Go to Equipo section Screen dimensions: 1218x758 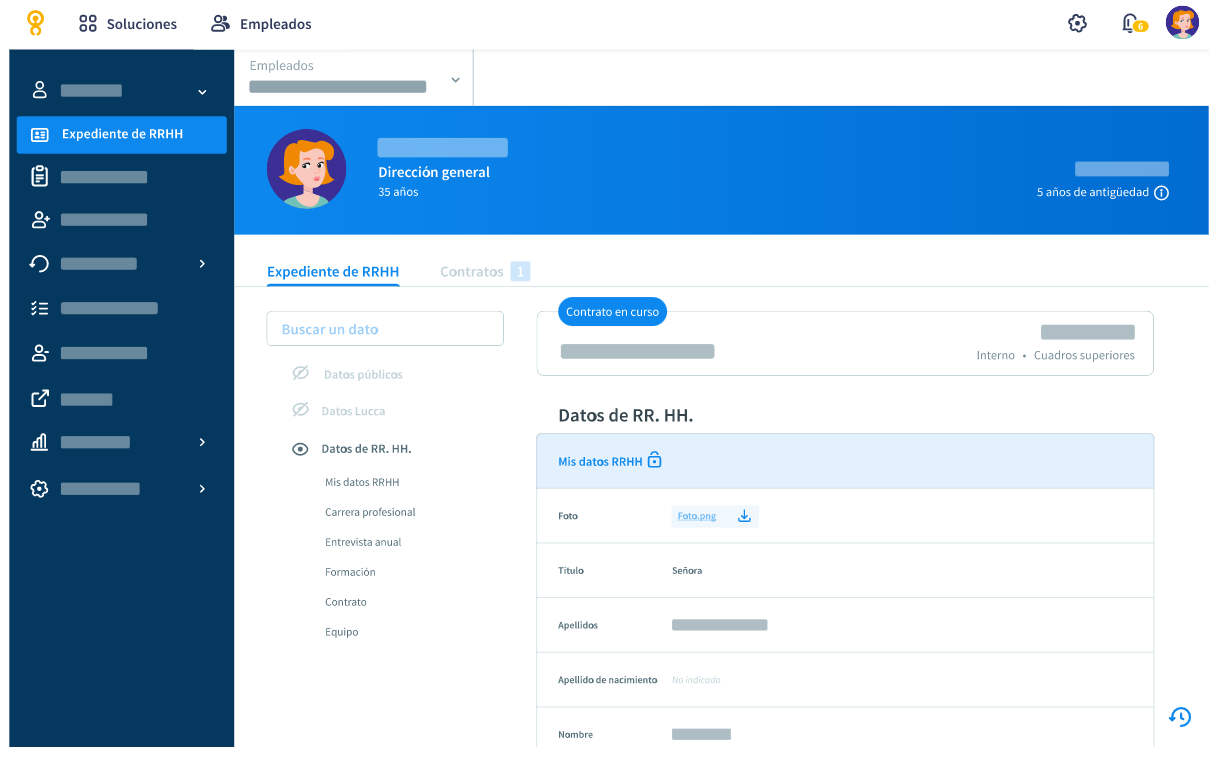pos(342,632)
